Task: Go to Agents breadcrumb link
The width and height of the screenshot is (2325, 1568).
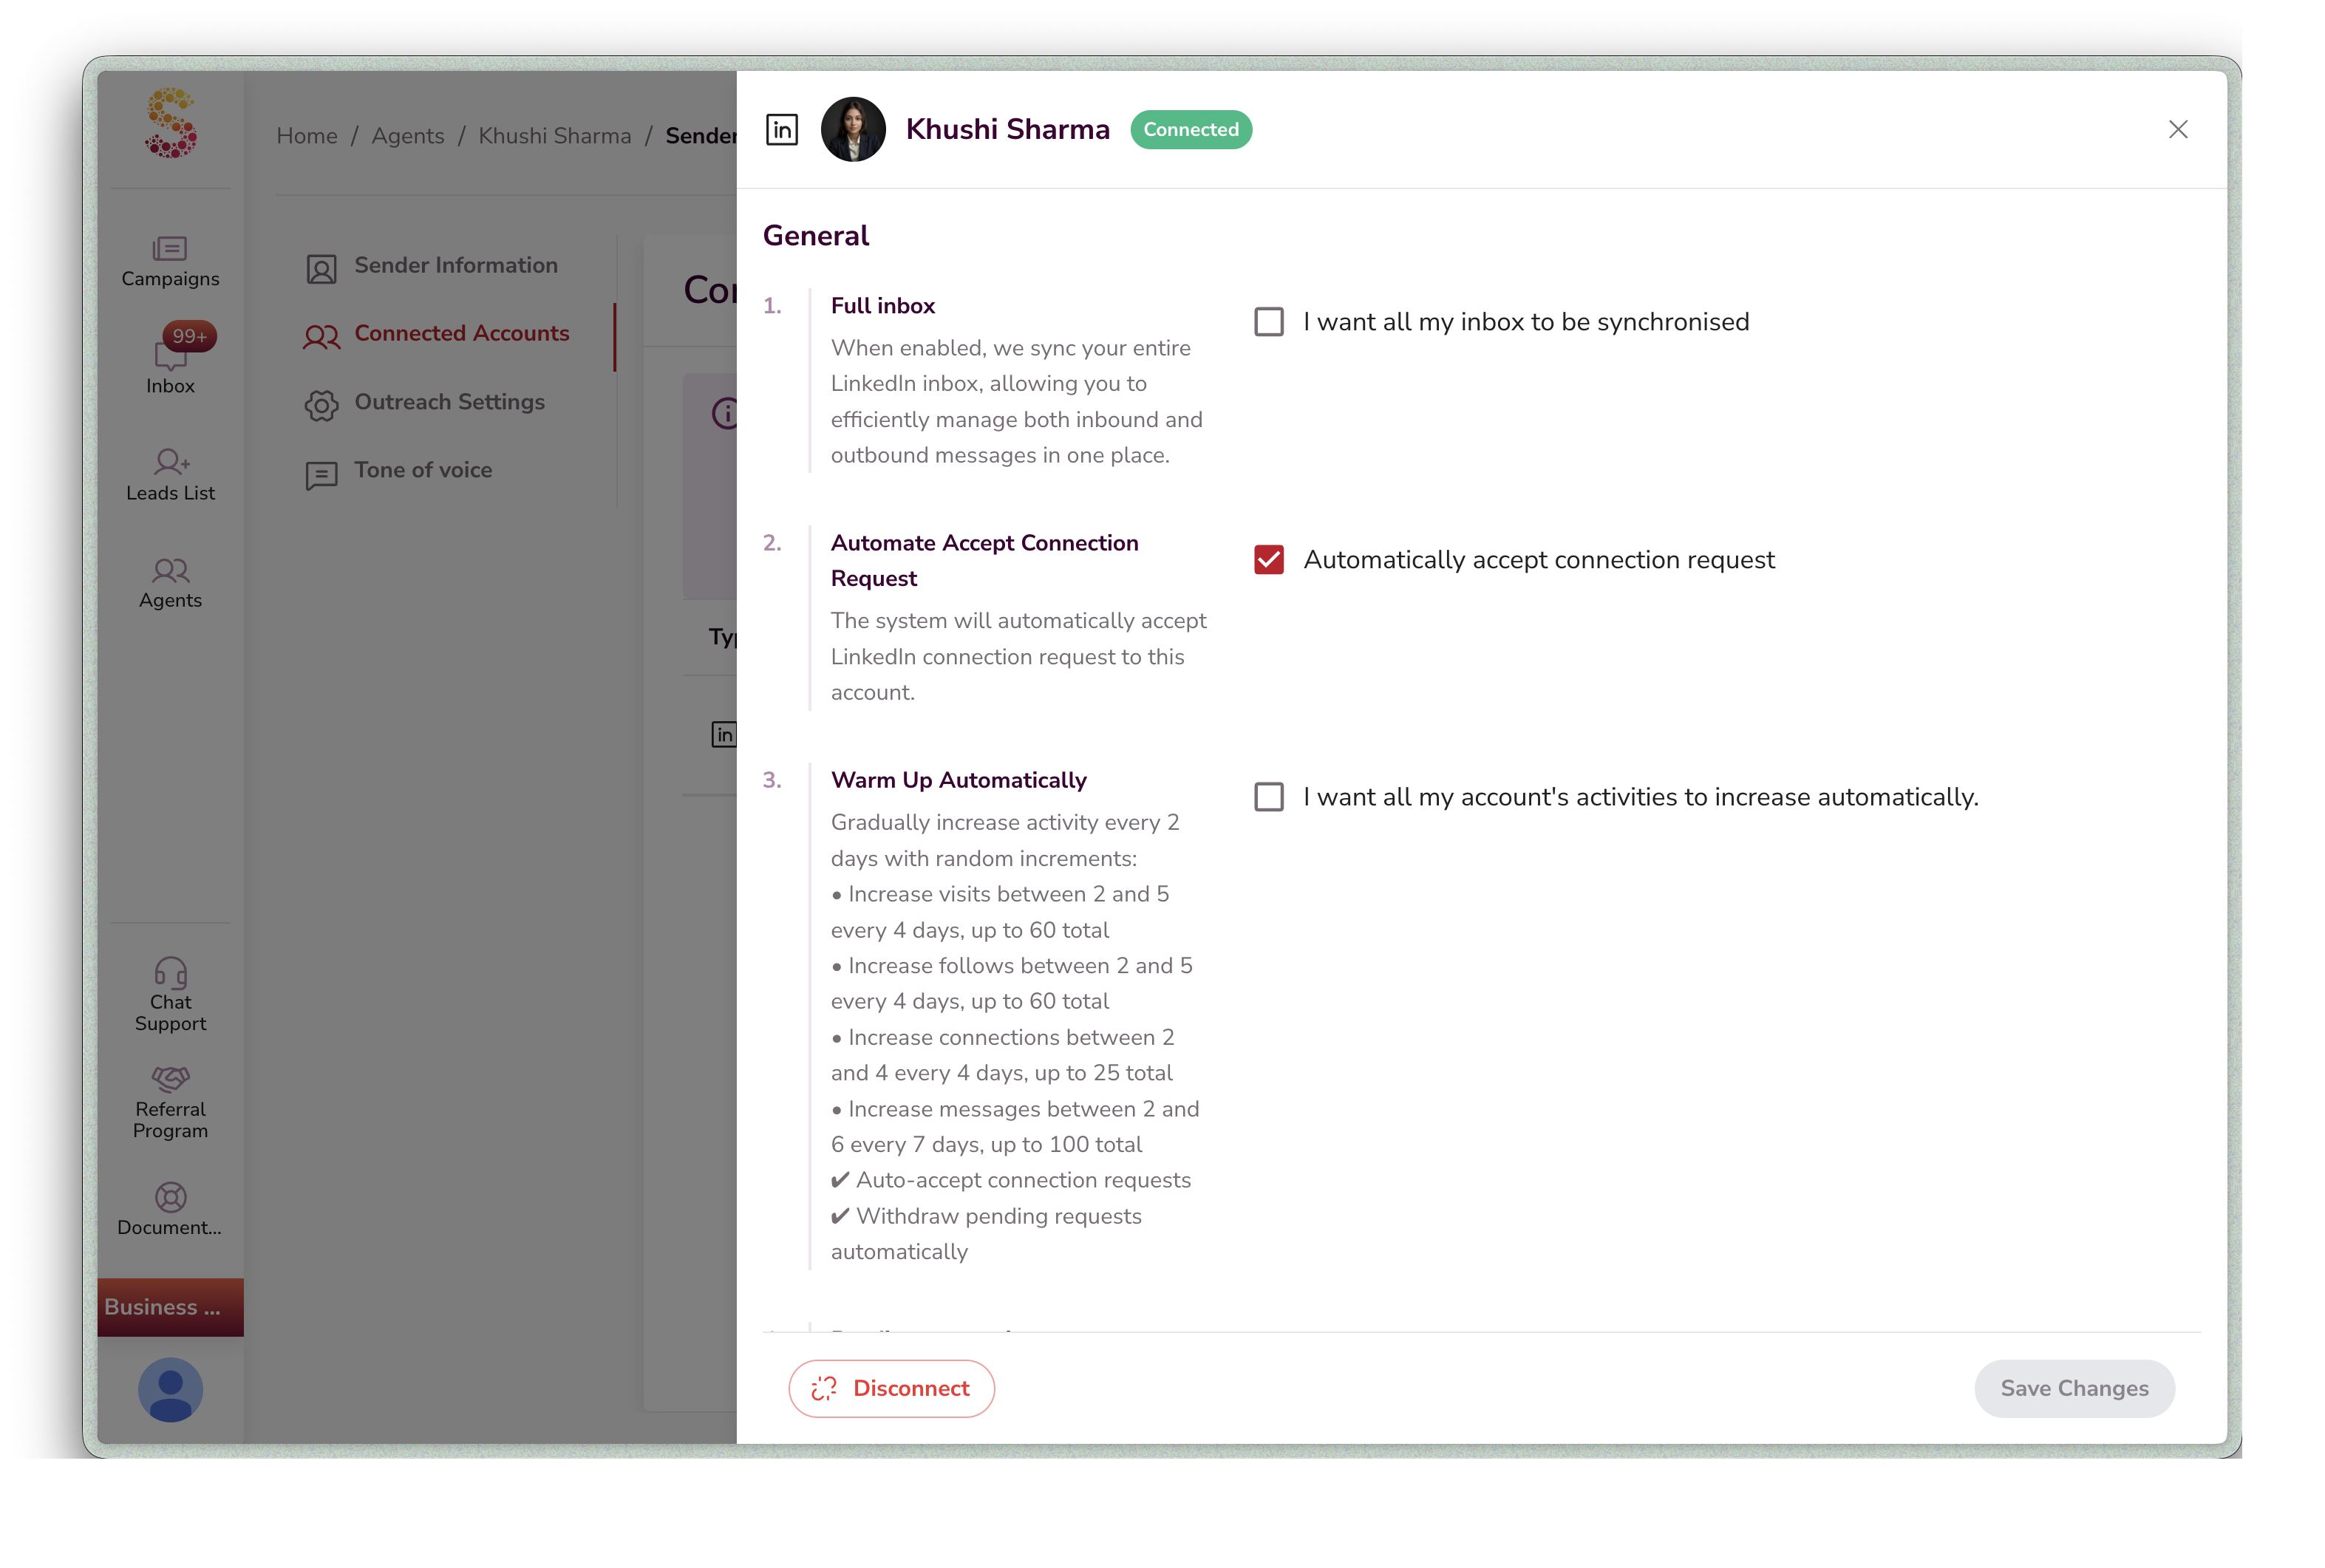Action: pos(408,136)
